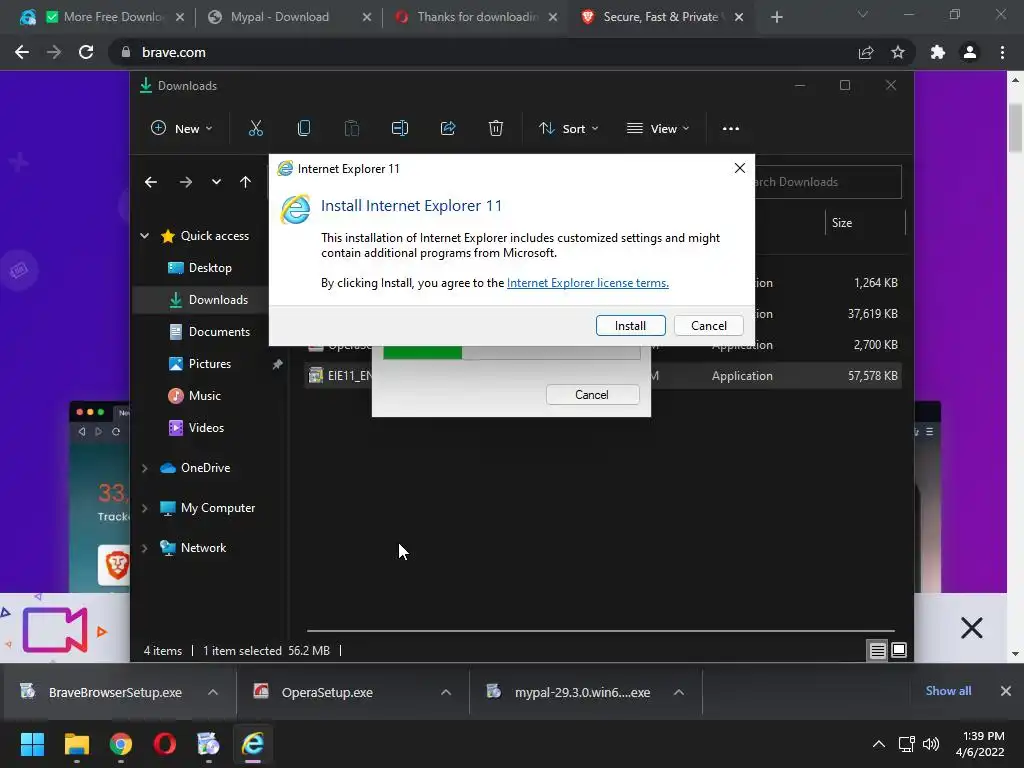Click Install in Internet Explorer 11 dialog
This screenshot has width=1024, height=768.
tap(630, 326)
